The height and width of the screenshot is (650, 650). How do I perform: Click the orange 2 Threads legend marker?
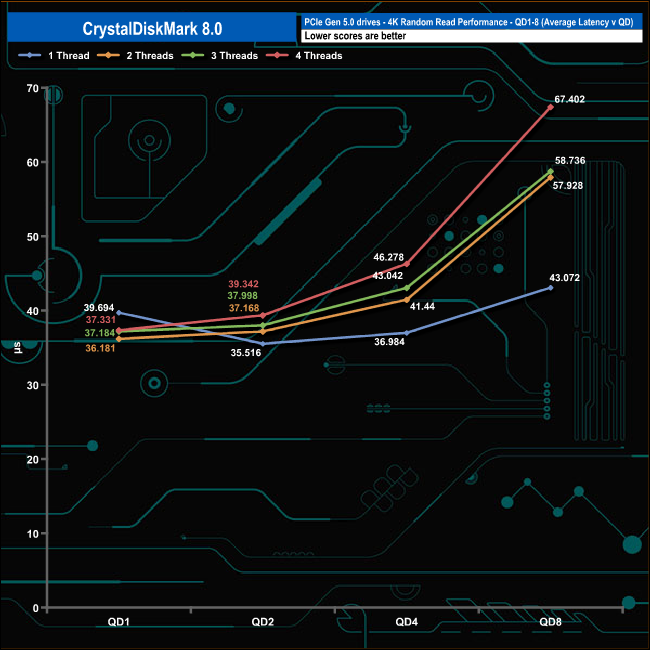108,55
